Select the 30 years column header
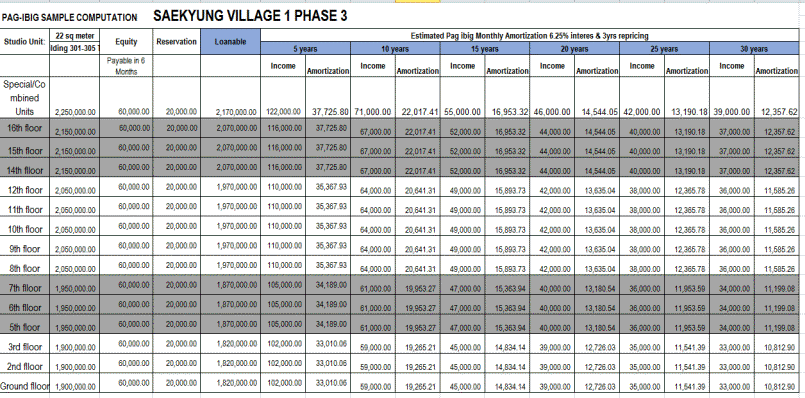The width and height of the screenshot is (805, 398). tap(754, 49)
